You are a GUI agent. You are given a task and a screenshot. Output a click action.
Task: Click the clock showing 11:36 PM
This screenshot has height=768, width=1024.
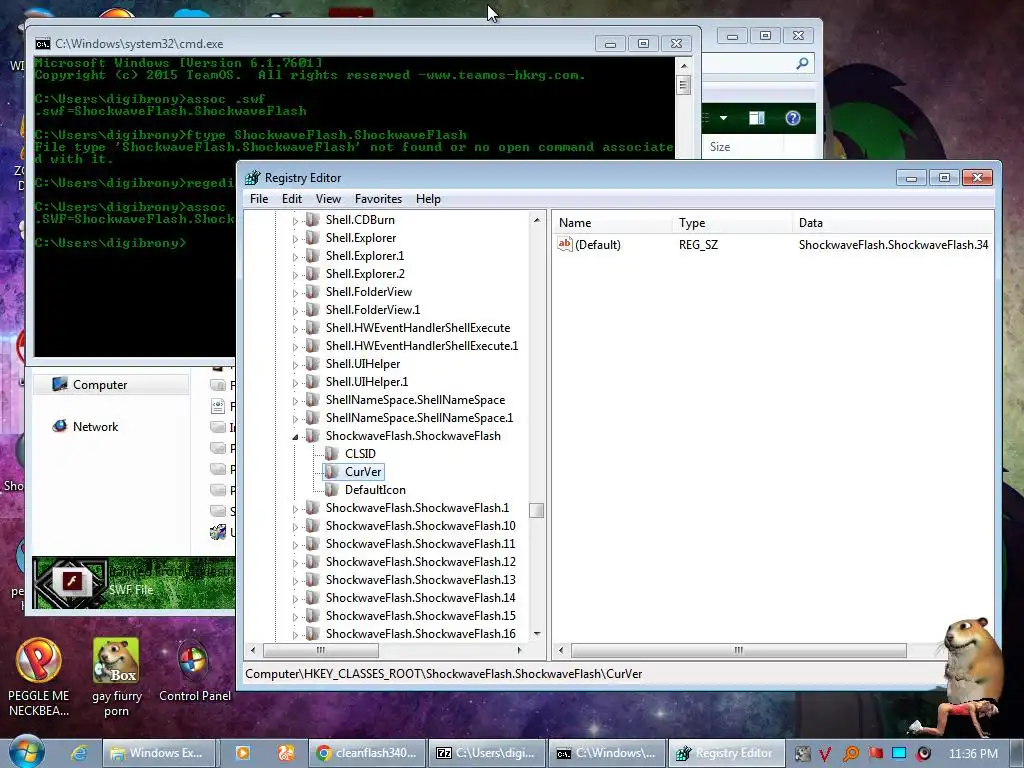[x=973, y=754]
